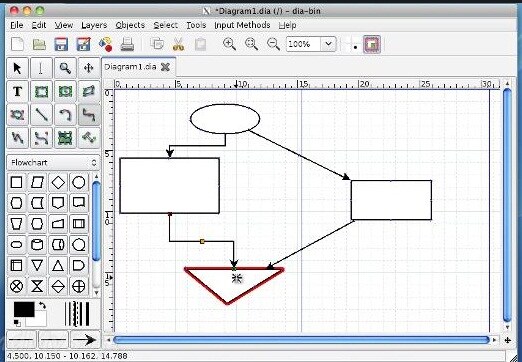Open the Edit menu
Viewport: 522px width, 362px height.
tap(39, 25)
